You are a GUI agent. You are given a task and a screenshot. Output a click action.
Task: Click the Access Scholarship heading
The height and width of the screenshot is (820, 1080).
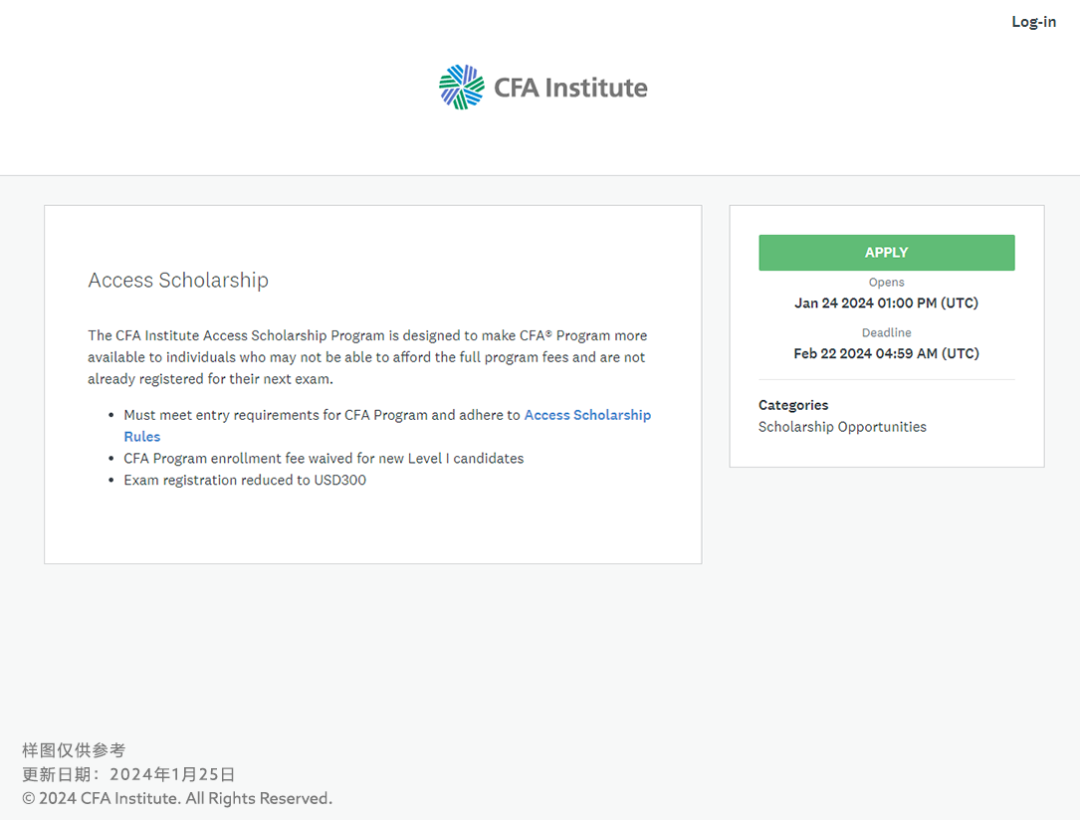pos(178,280)
